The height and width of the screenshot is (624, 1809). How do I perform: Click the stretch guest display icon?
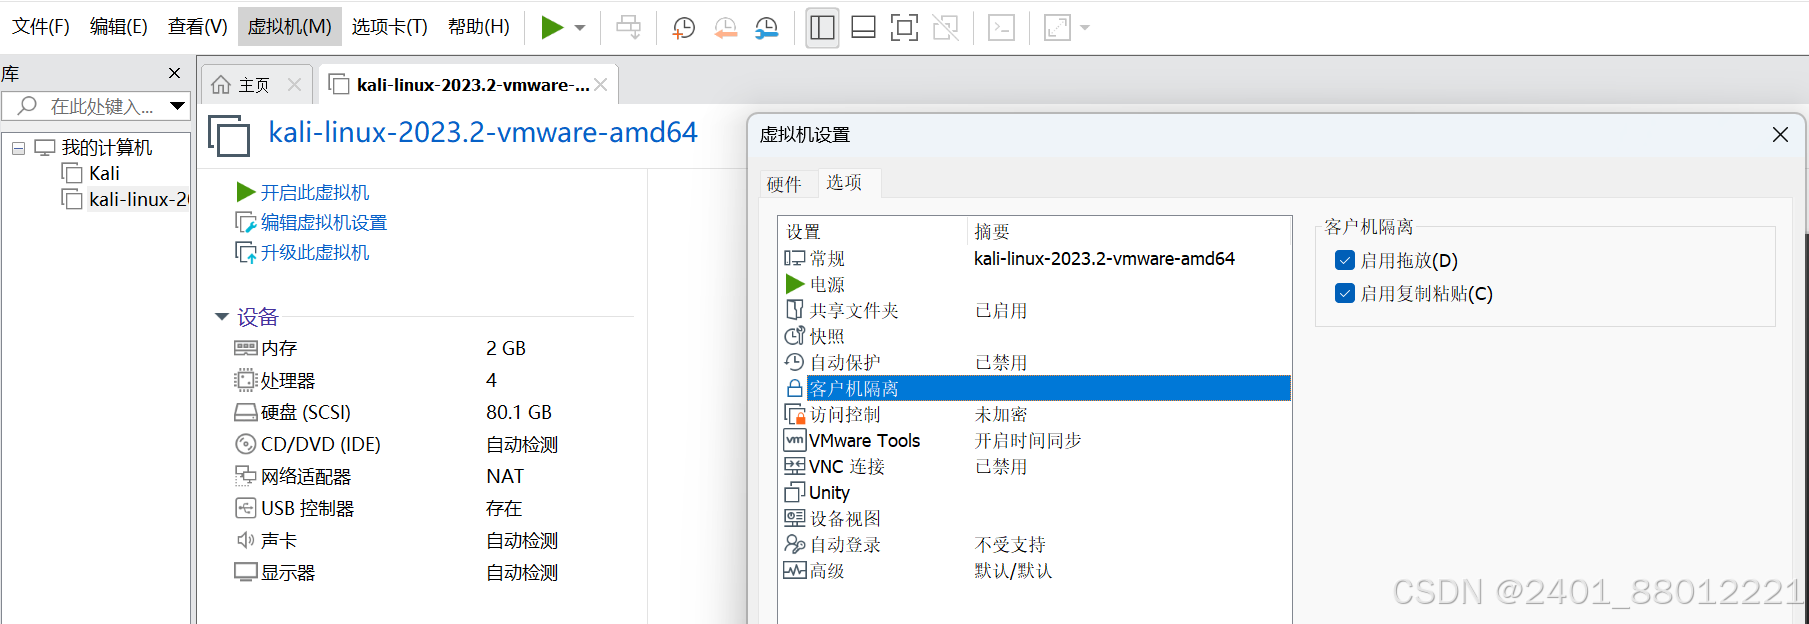[x=1057, y=27]
